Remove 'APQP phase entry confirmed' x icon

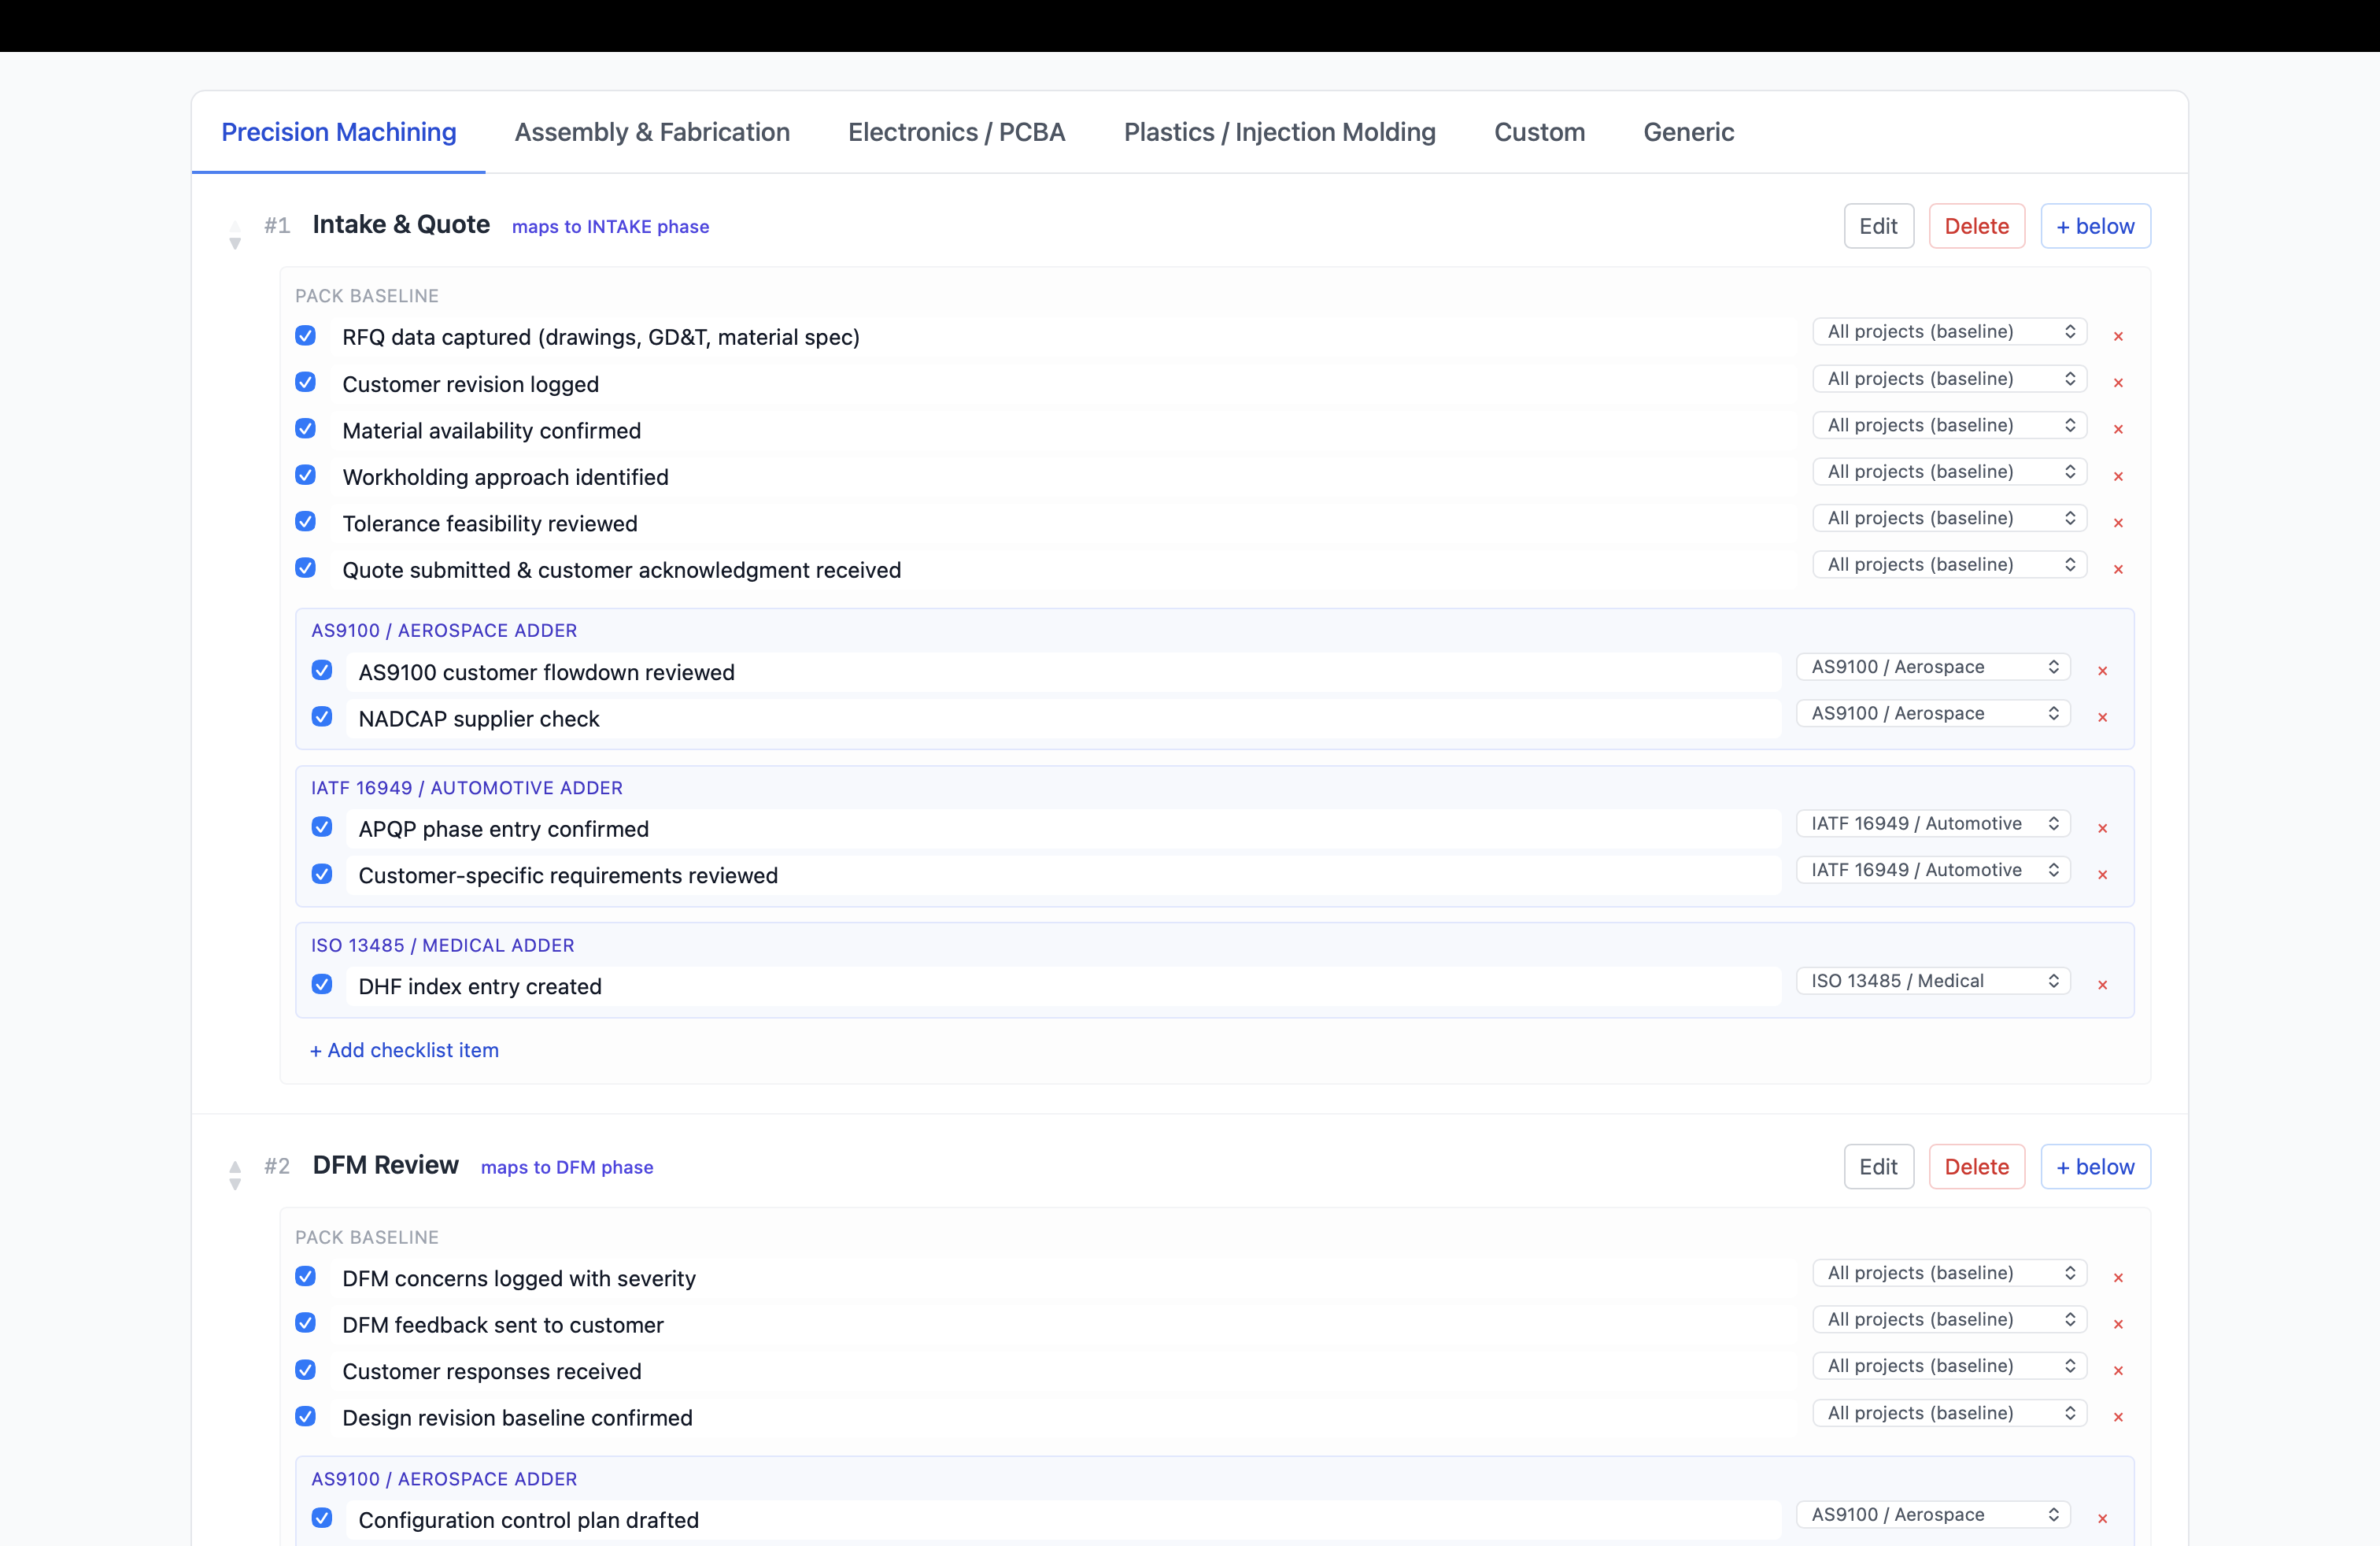(2102, 828)
